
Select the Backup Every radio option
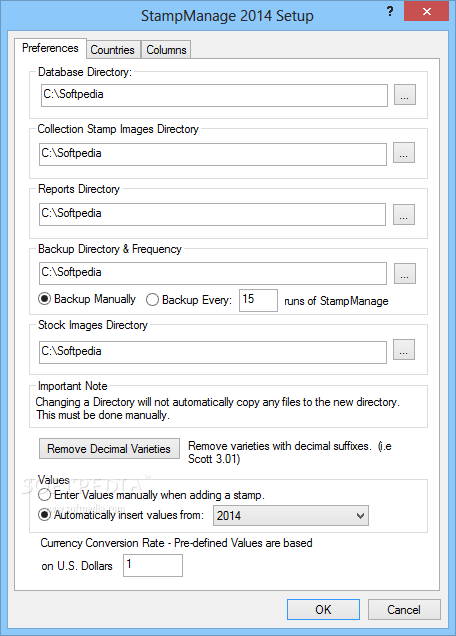189,300
